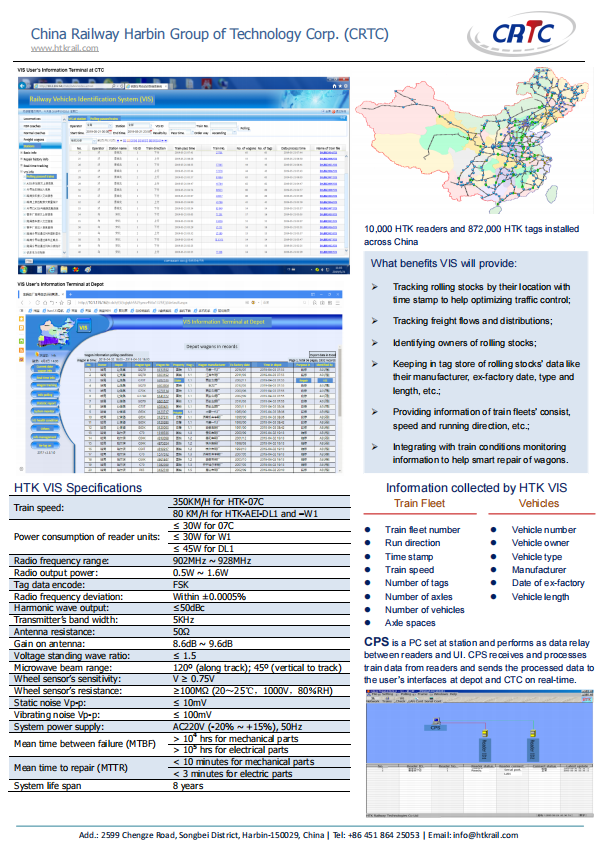
Task: Click the 'Vehicles' column heading
Action: click(x=539, y=503)
